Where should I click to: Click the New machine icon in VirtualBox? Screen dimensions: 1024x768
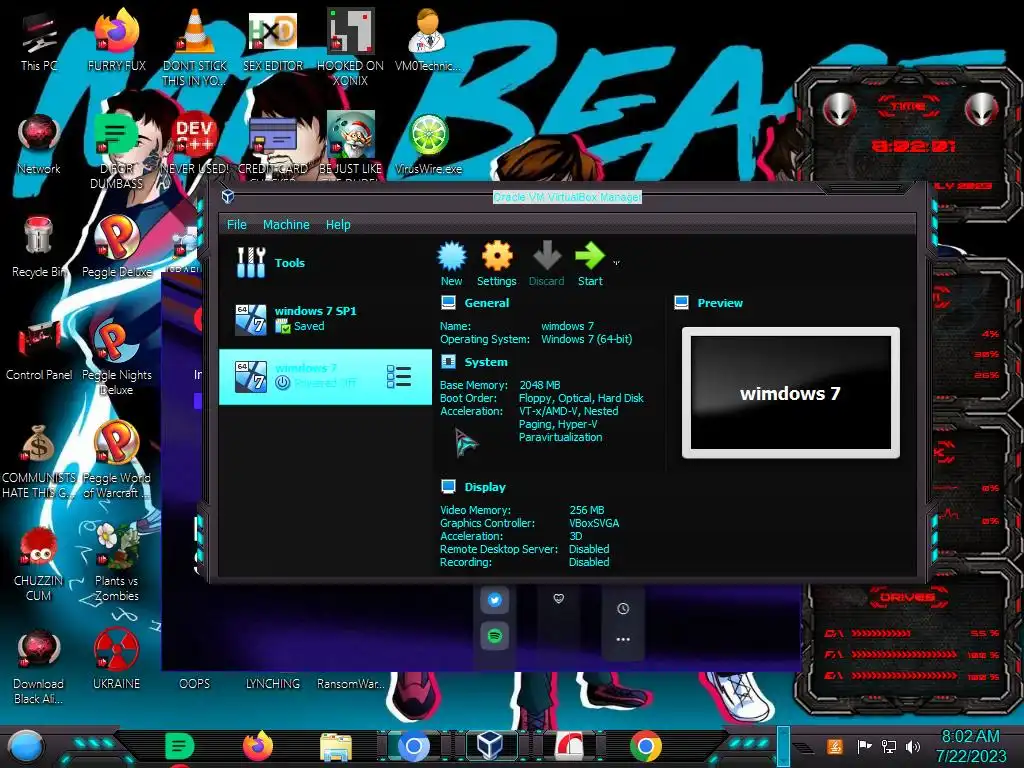click(x=451, y=264)
